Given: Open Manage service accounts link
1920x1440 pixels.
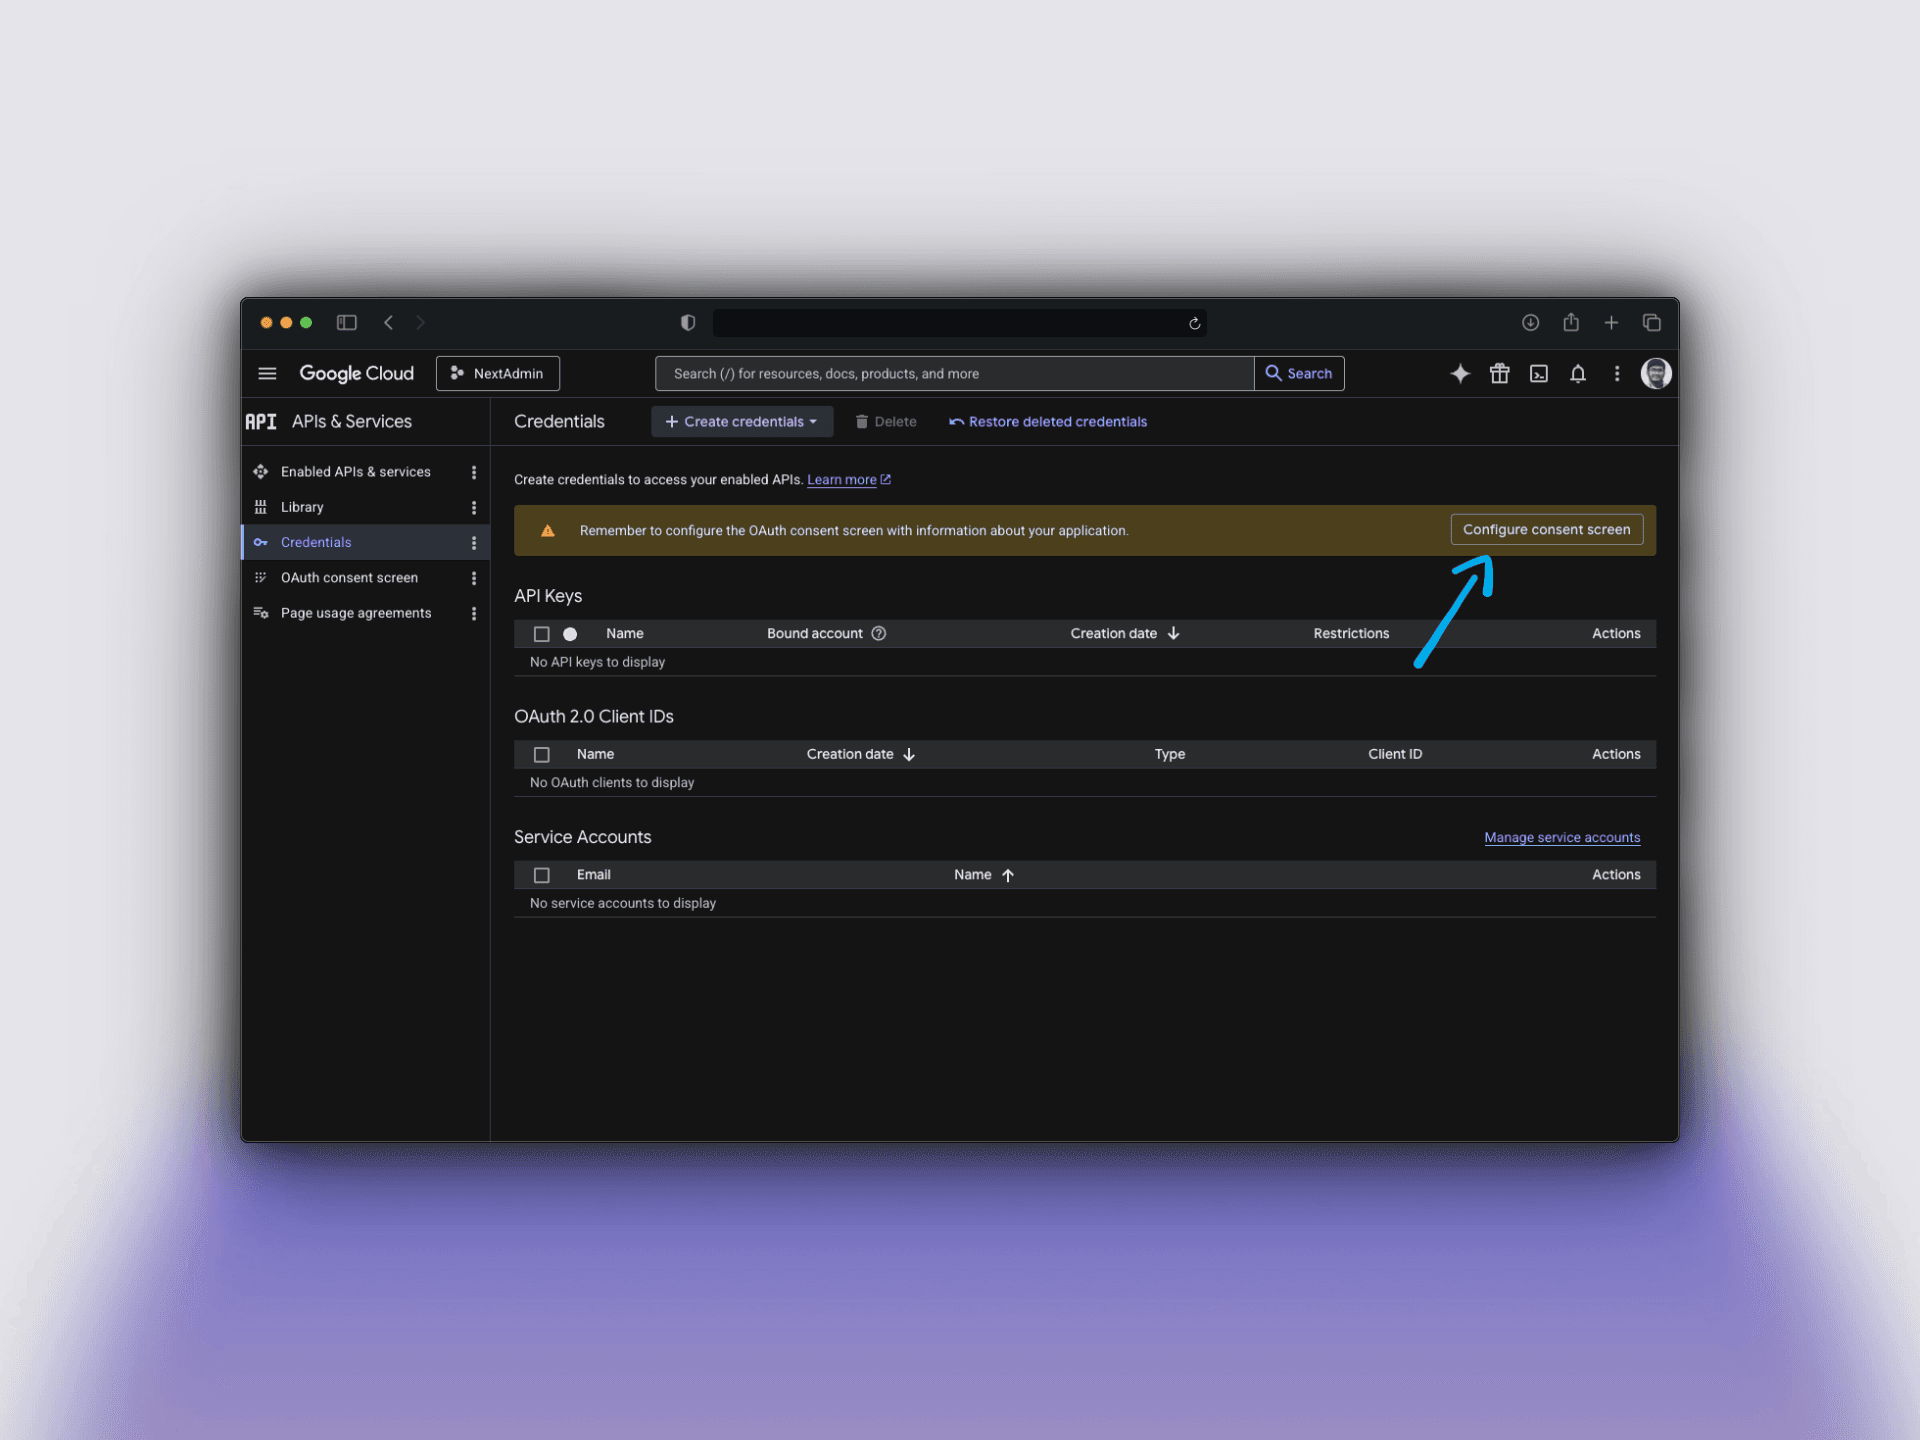Looking at the screenshot, I should pyautogui.click(x=1562, y=837).
